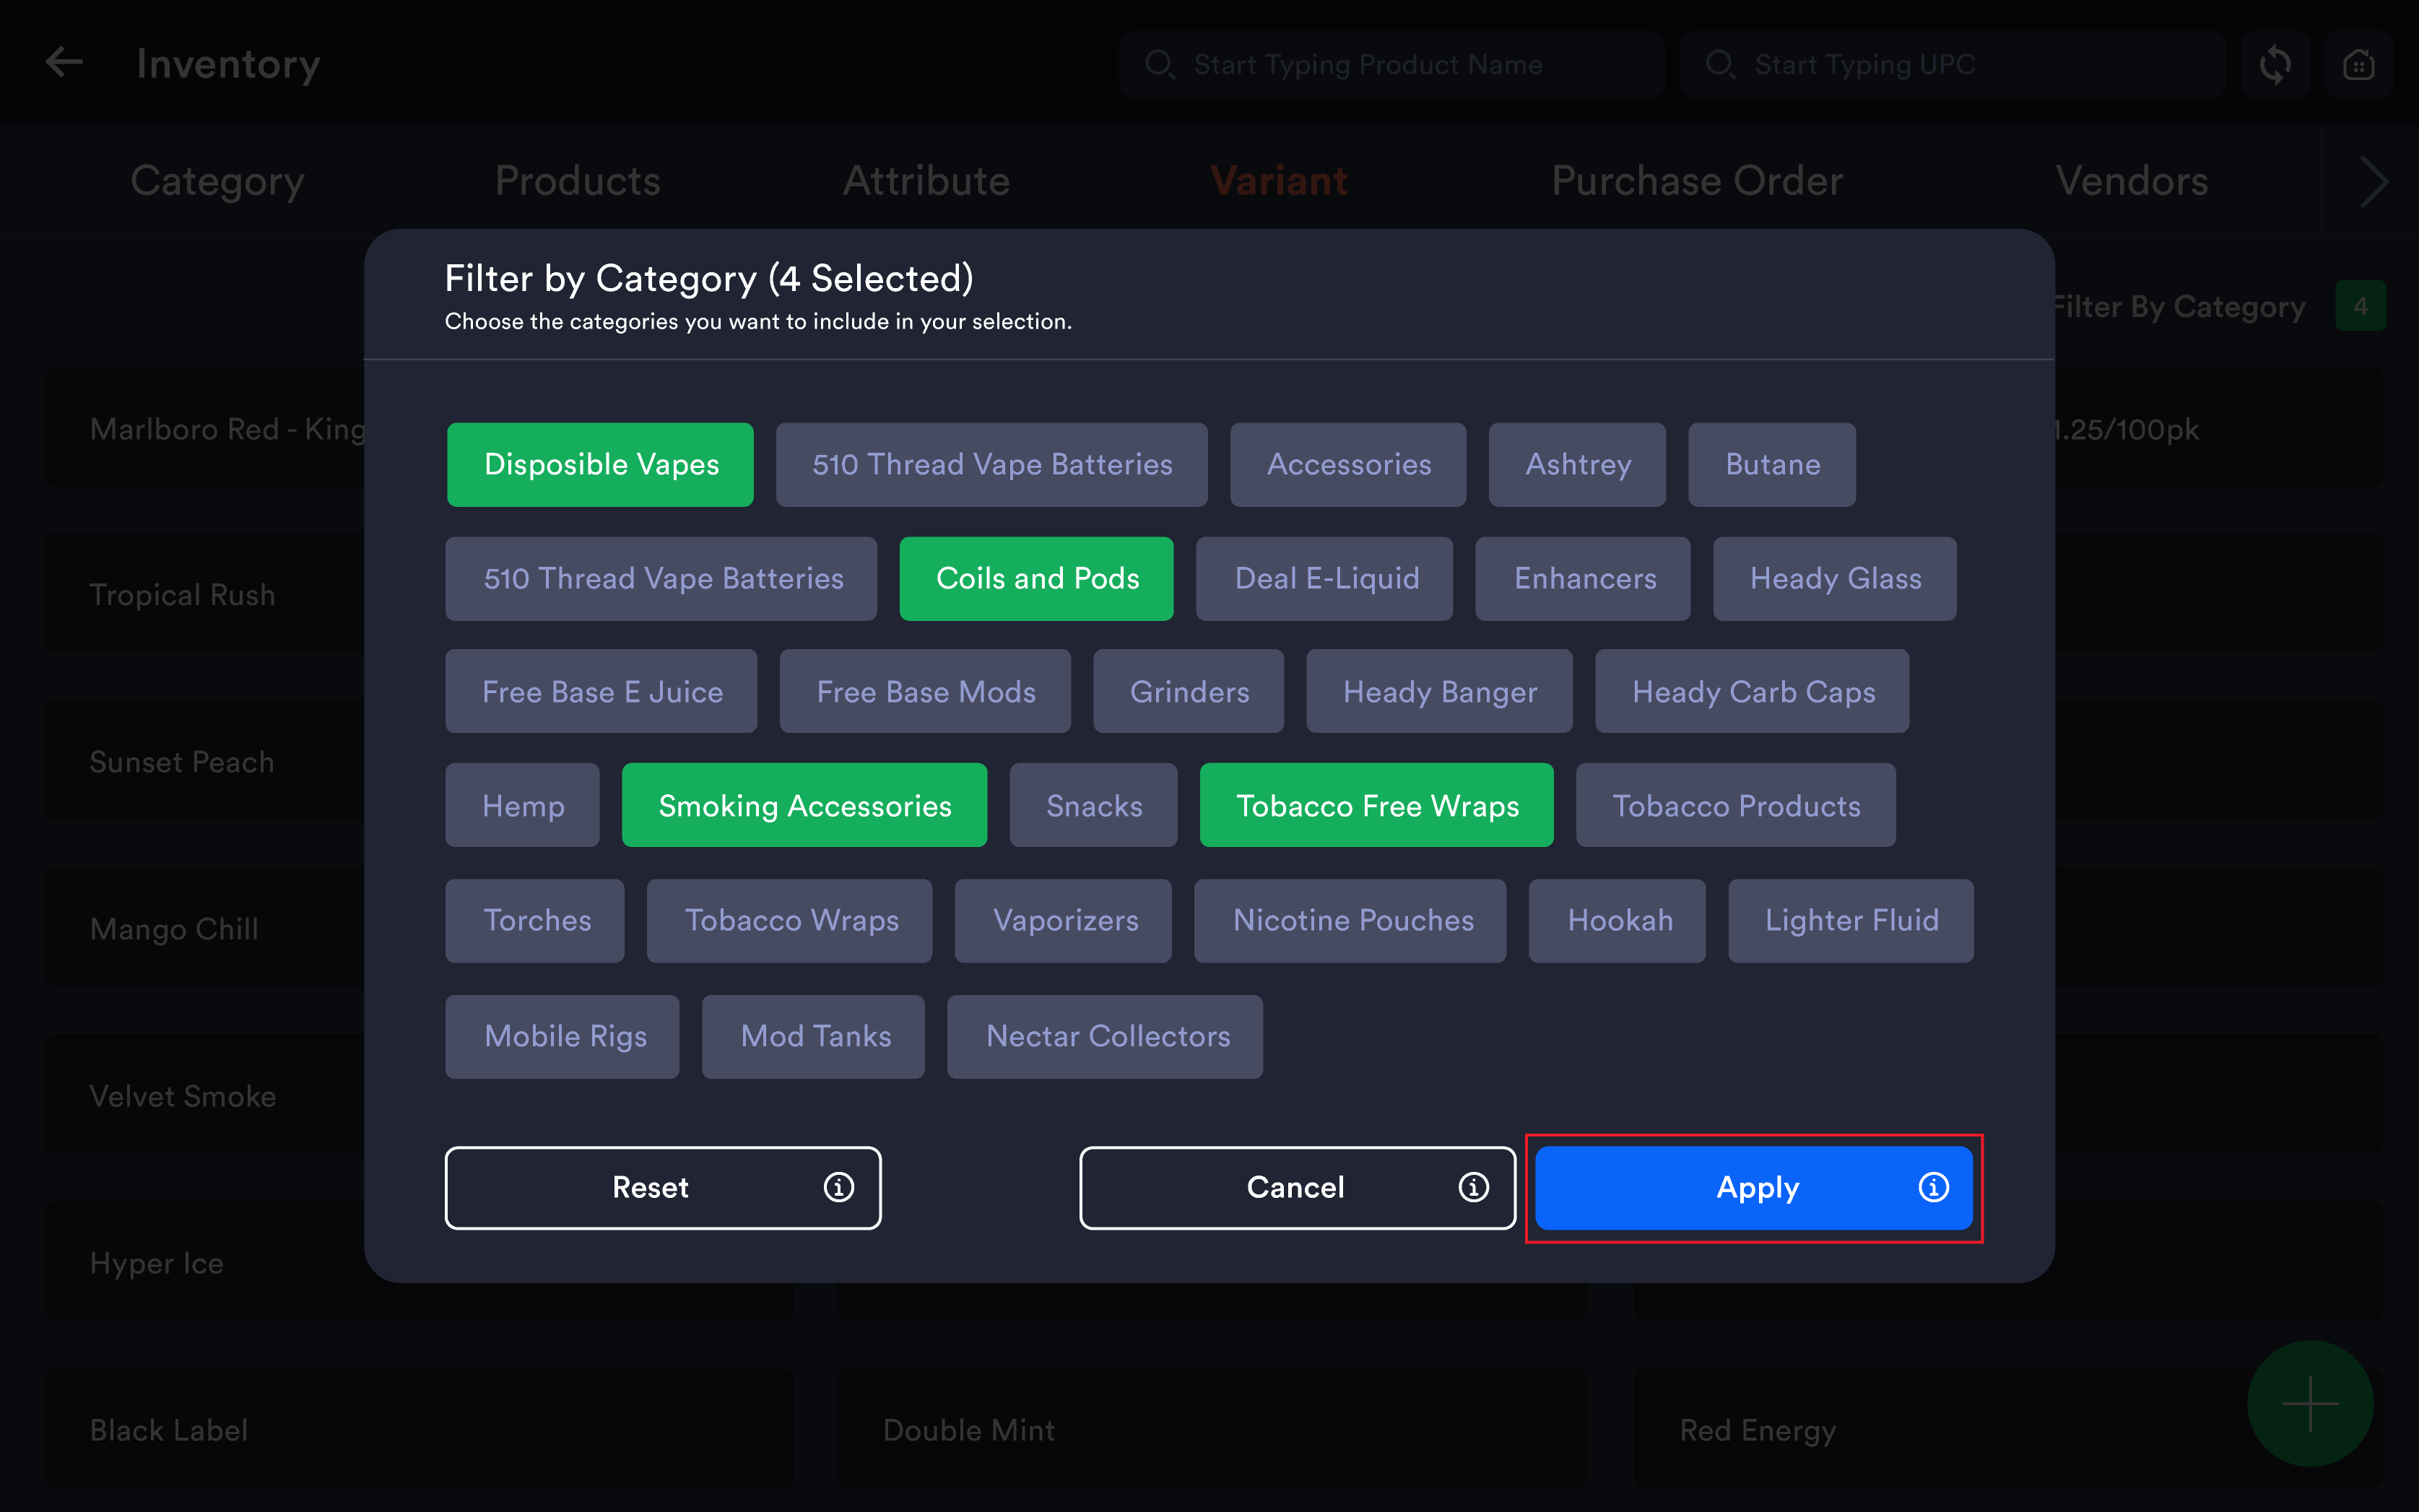Select the Heady Banger category
Viewport: 2419px width, 1512px height.
point(1439,692)
